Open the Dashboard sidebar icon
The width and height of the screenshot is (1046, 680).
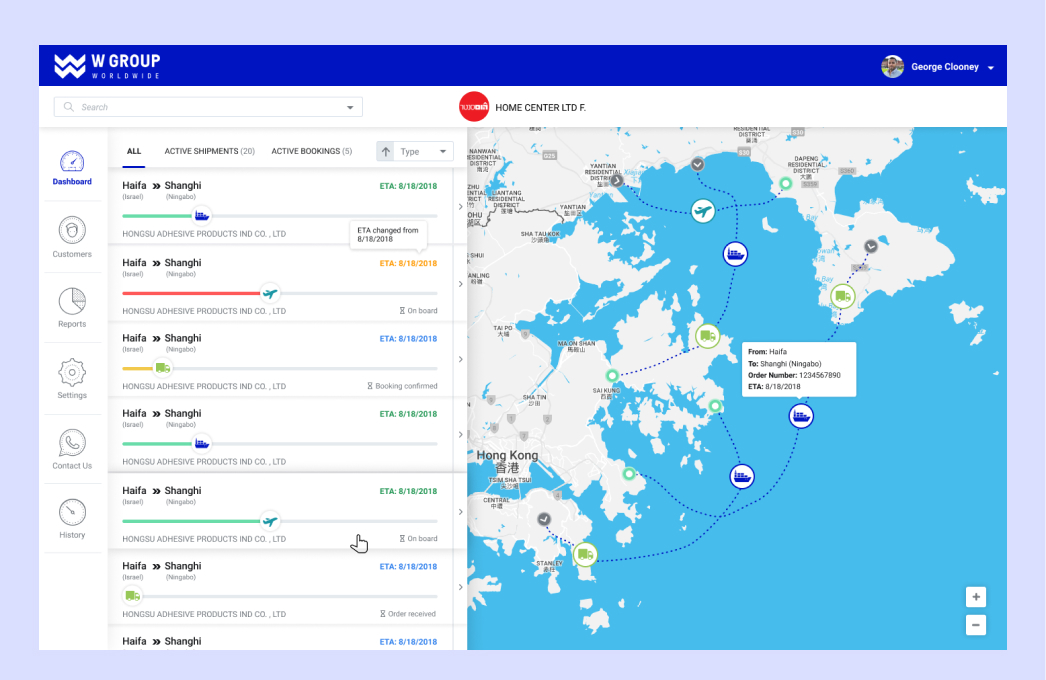point(72,161)
